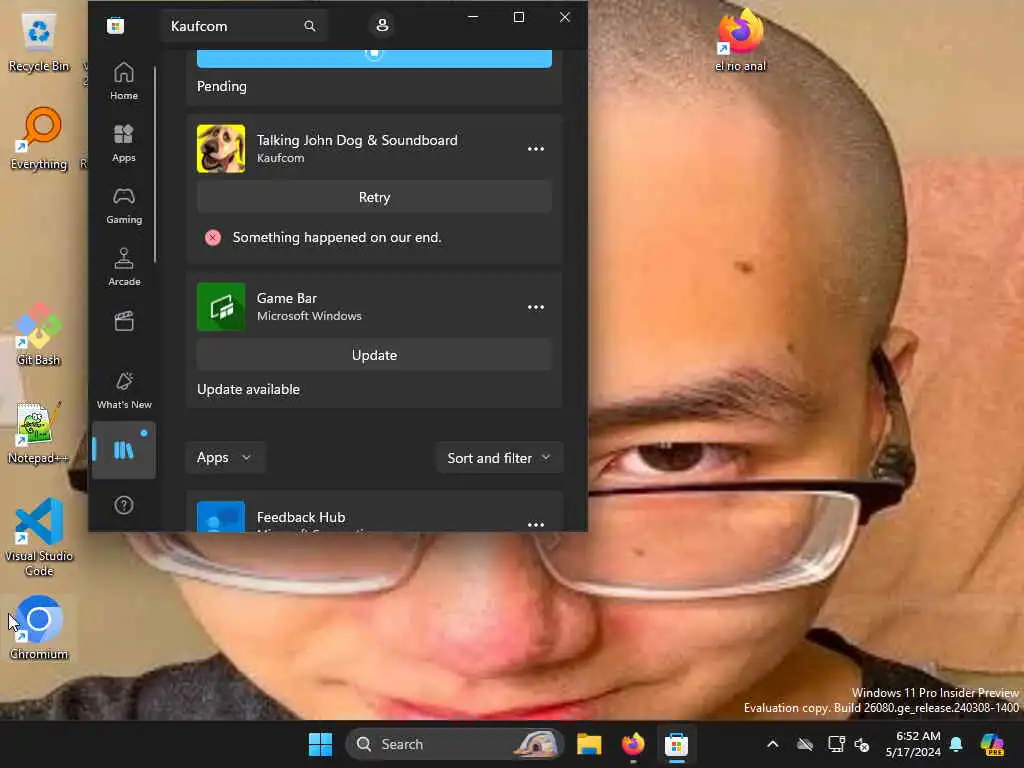Click the Kaufcom search field

[243, 26]
